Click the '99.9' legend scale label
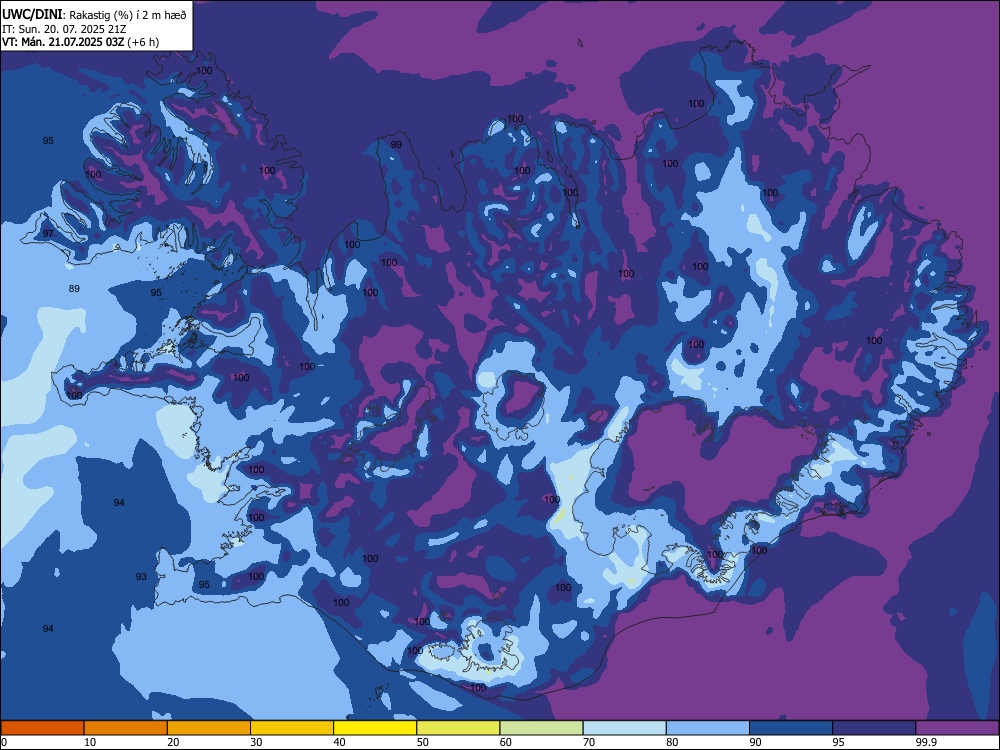Image resolution: width=1000 pixels, height=750 pixels. 926,742
